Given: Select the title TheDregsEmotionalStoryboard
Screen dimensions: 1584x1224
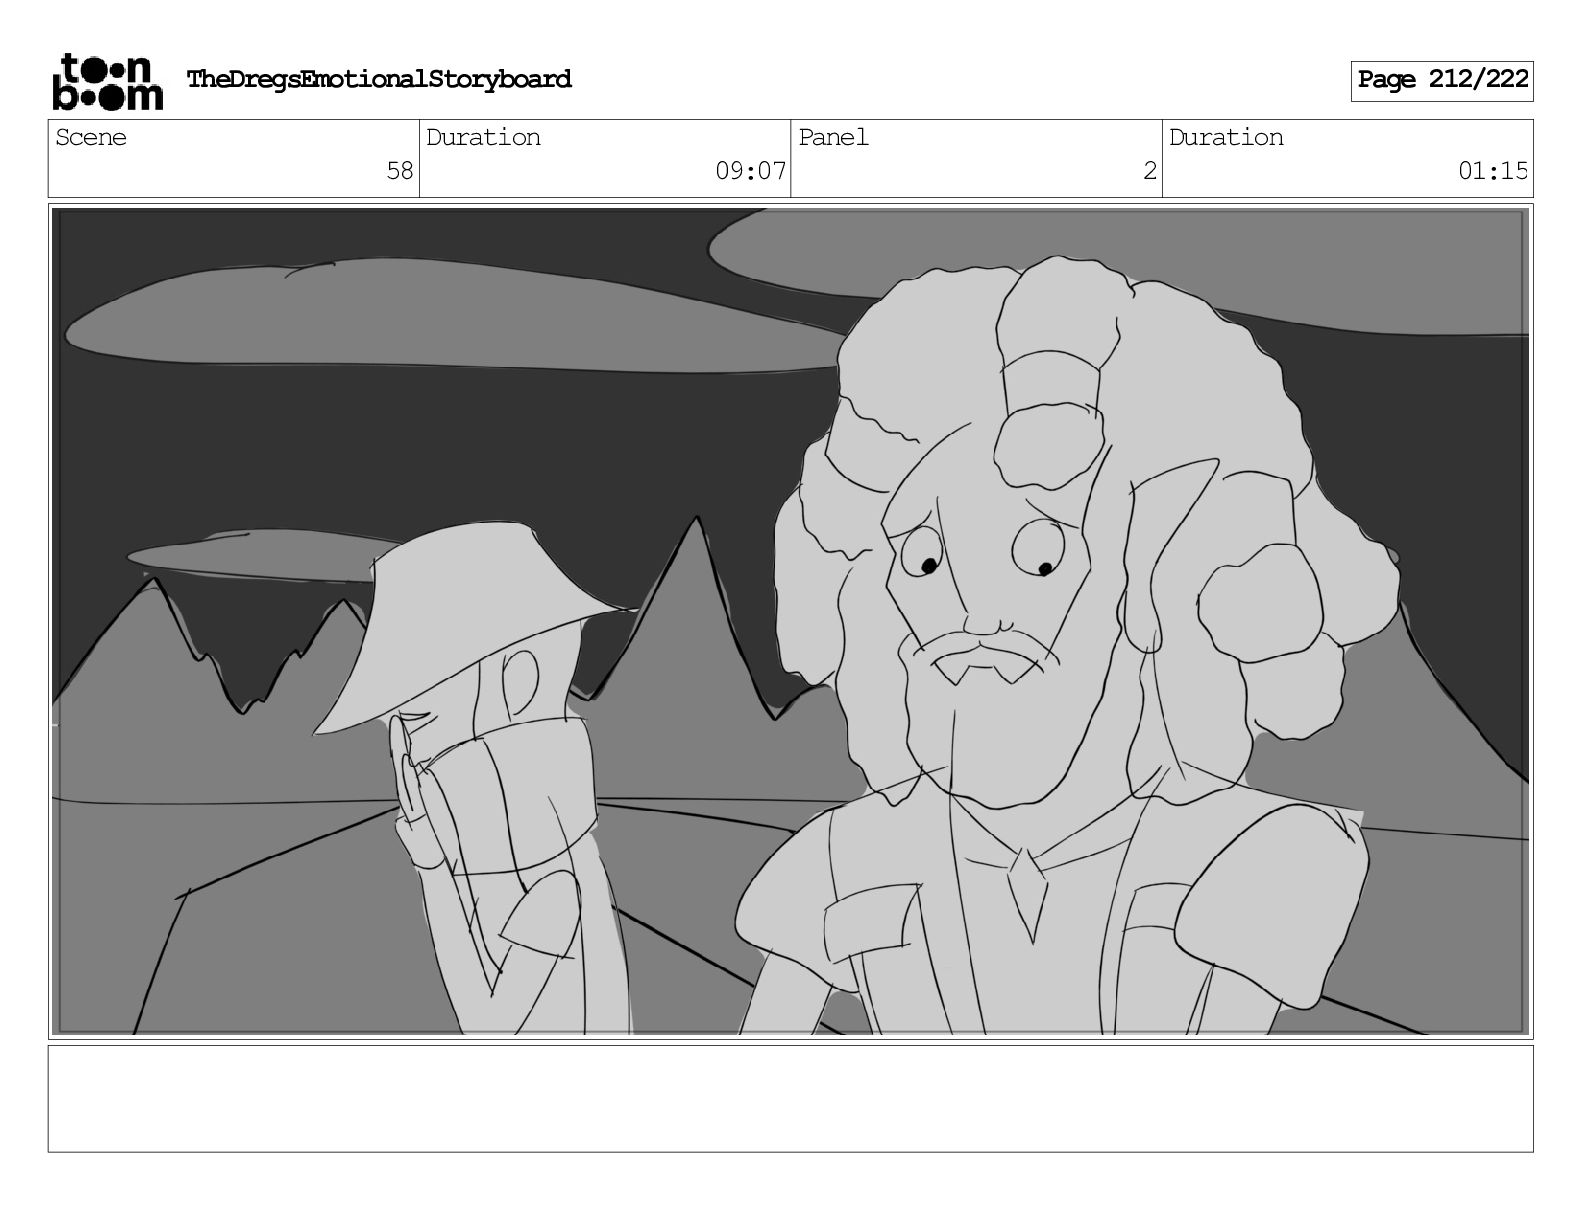Looking at the screenshot, I should tap(379, 79).
